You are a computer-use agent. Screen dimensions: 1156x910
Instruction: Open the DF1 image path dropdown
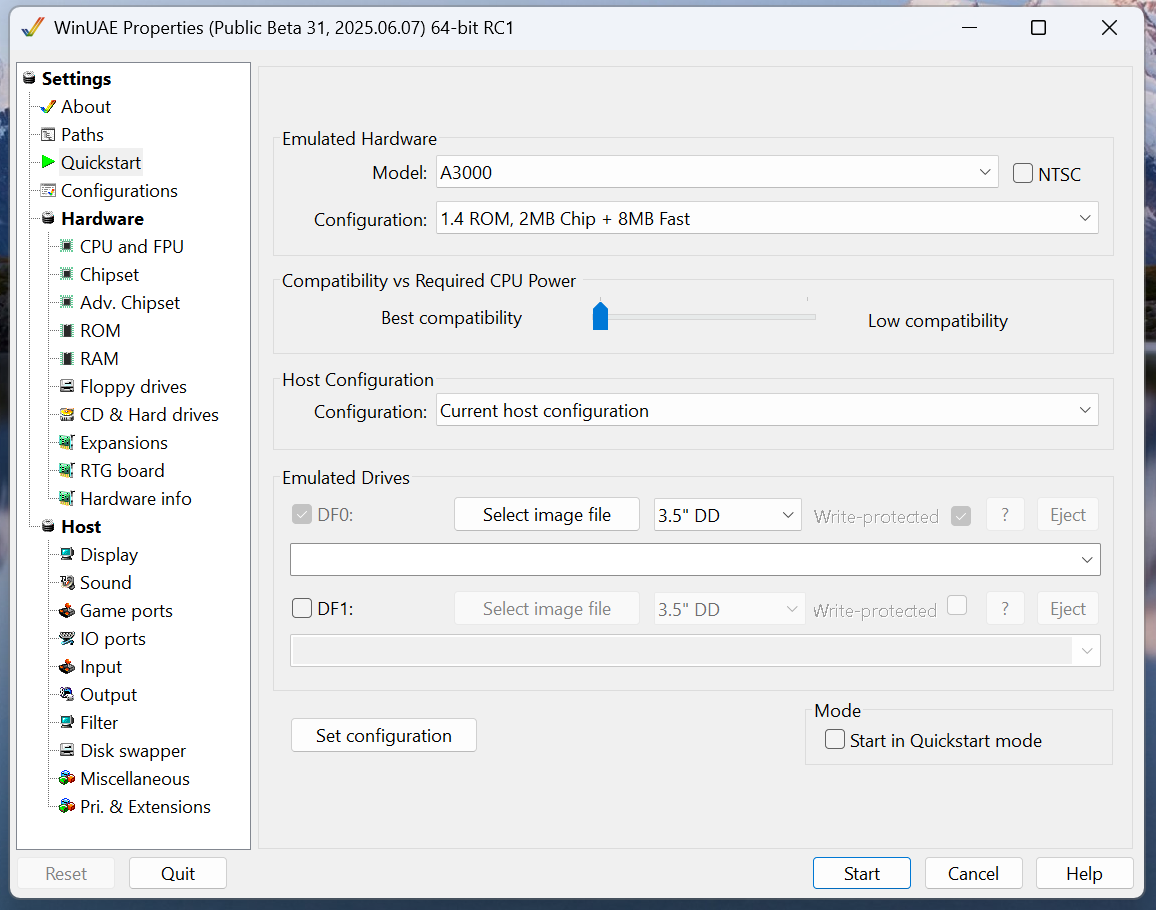pyautogui.click(x=695, y=651)
